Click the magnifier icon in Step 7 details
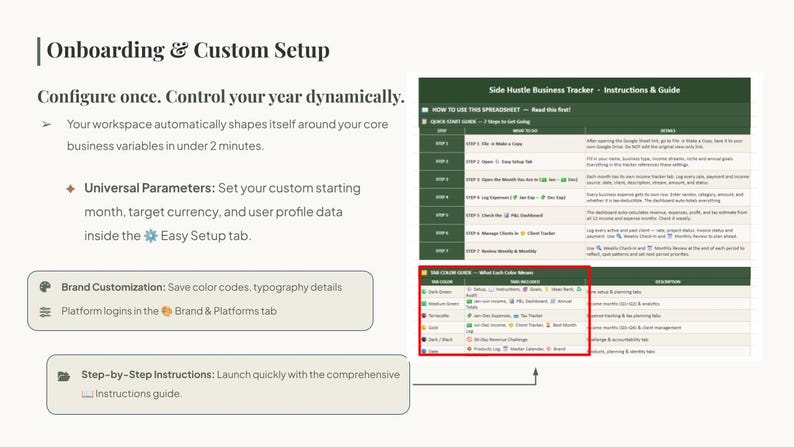The height and width of the screenshot is (447, 794). point(599,248)
